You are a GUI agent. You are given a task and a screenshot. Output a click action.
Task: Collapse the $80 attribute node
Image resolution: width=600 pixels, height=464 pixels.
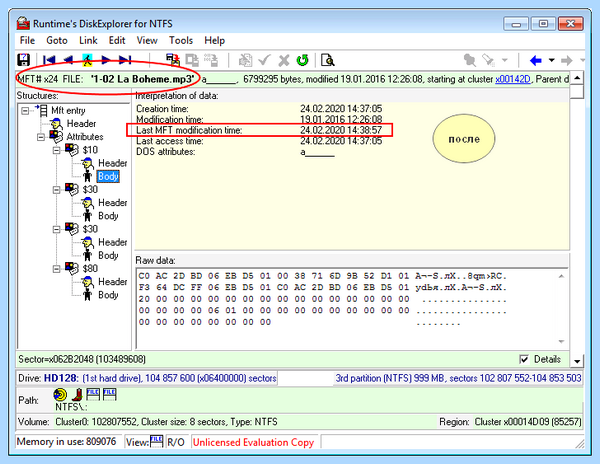pyautogui.click(x=56, y=269)
